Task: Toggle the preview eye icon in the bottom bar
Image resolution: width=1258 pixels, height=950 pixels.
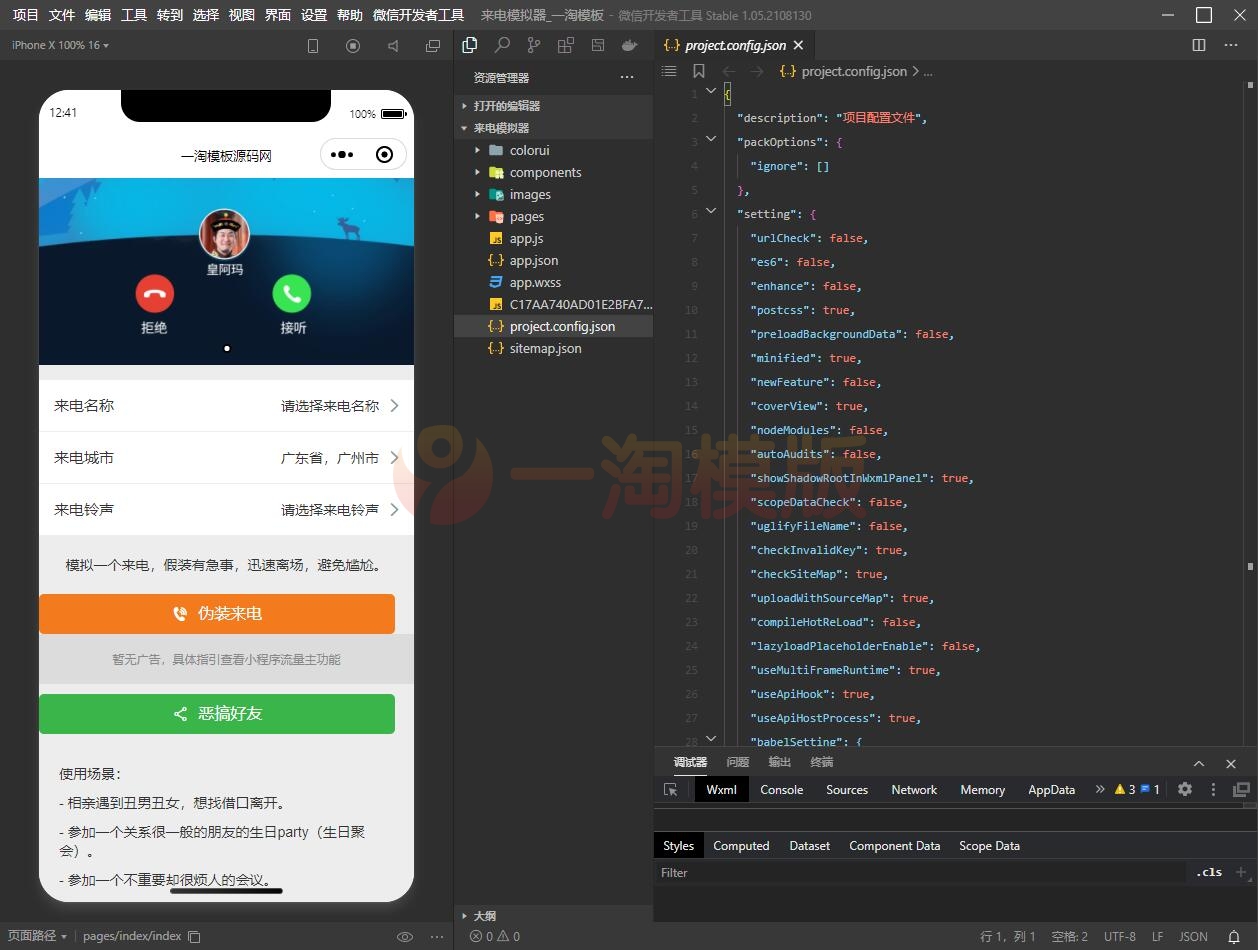Action: click(405, 937)
